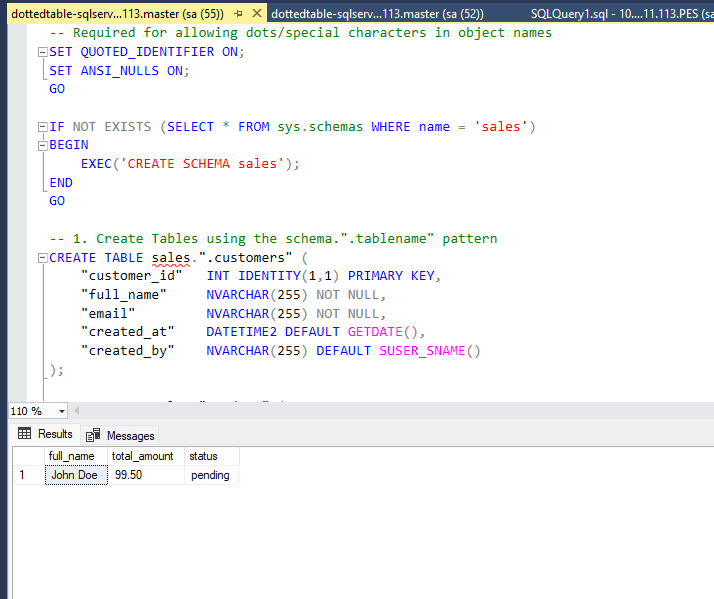Pin the active dottedtable query tab
Viewport: 714px width, 599px height.
pyautogui.click(x=239, y=14)
